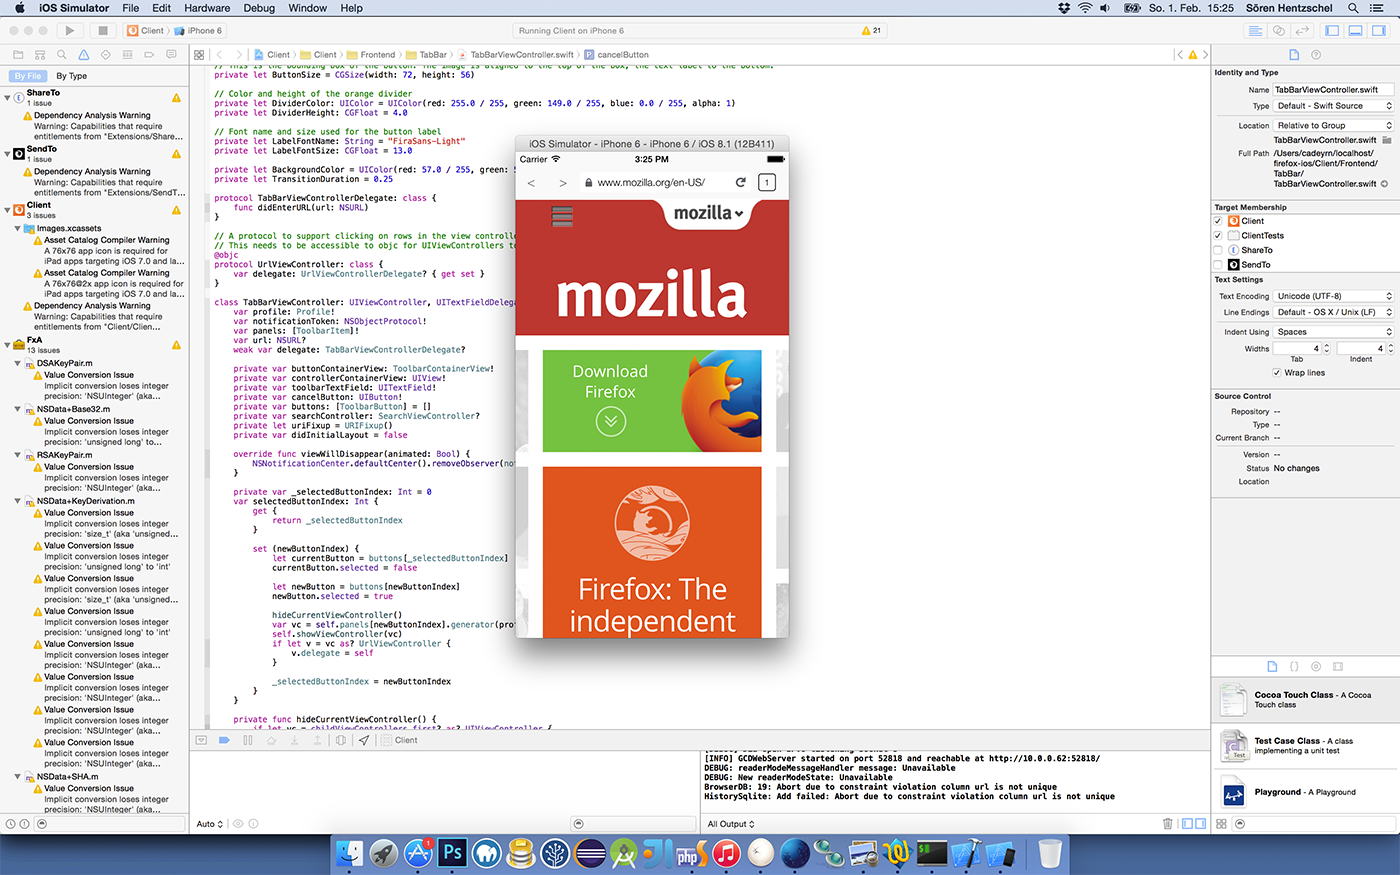This screenshot has height=875, width=1400.
Task: Toggle the Wrap lines checkbox
Action: [1277, 373]
